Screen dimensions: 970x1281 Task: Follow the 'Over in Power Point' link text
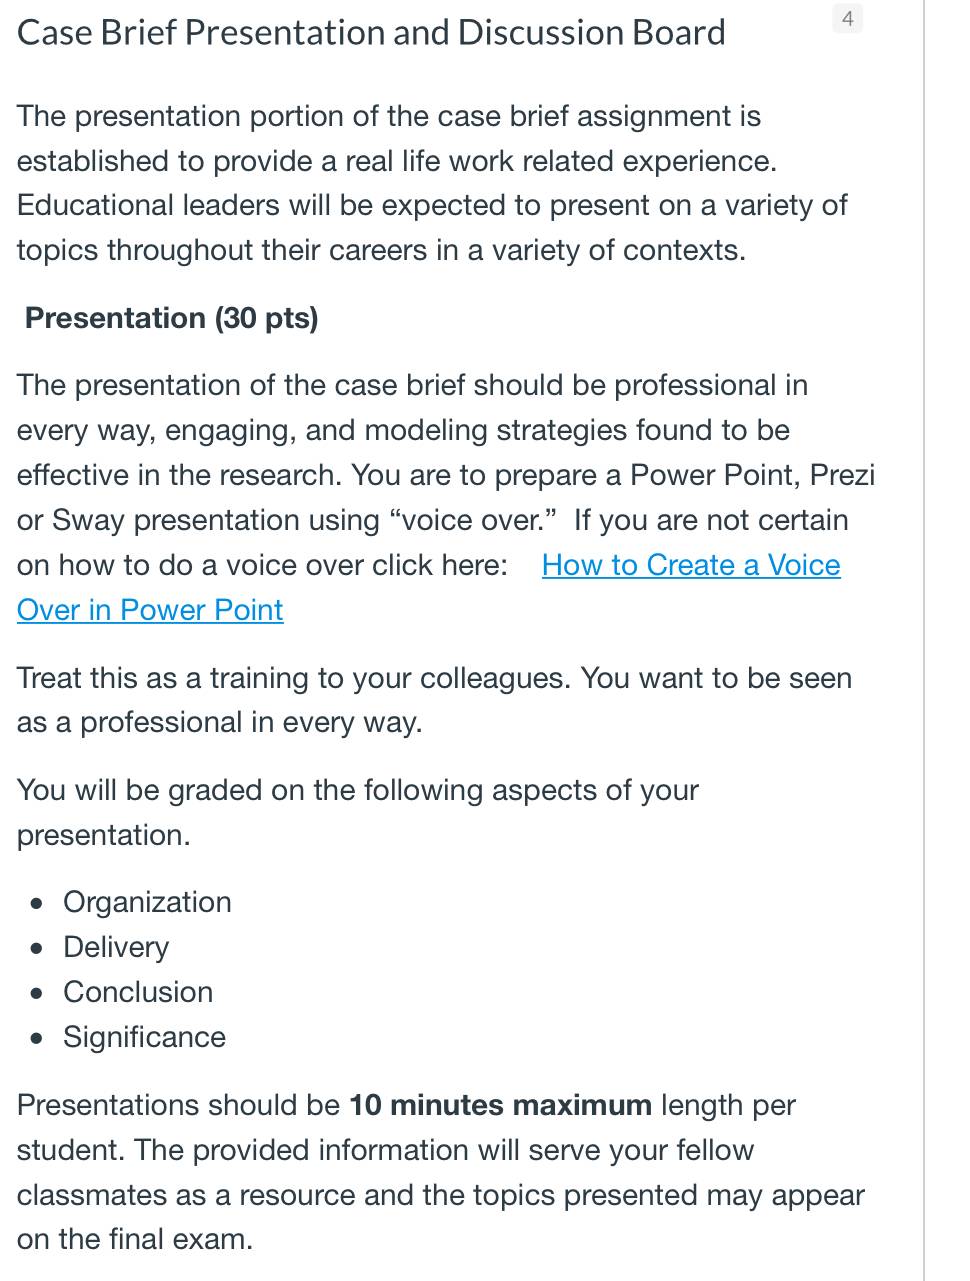[150, 610]
